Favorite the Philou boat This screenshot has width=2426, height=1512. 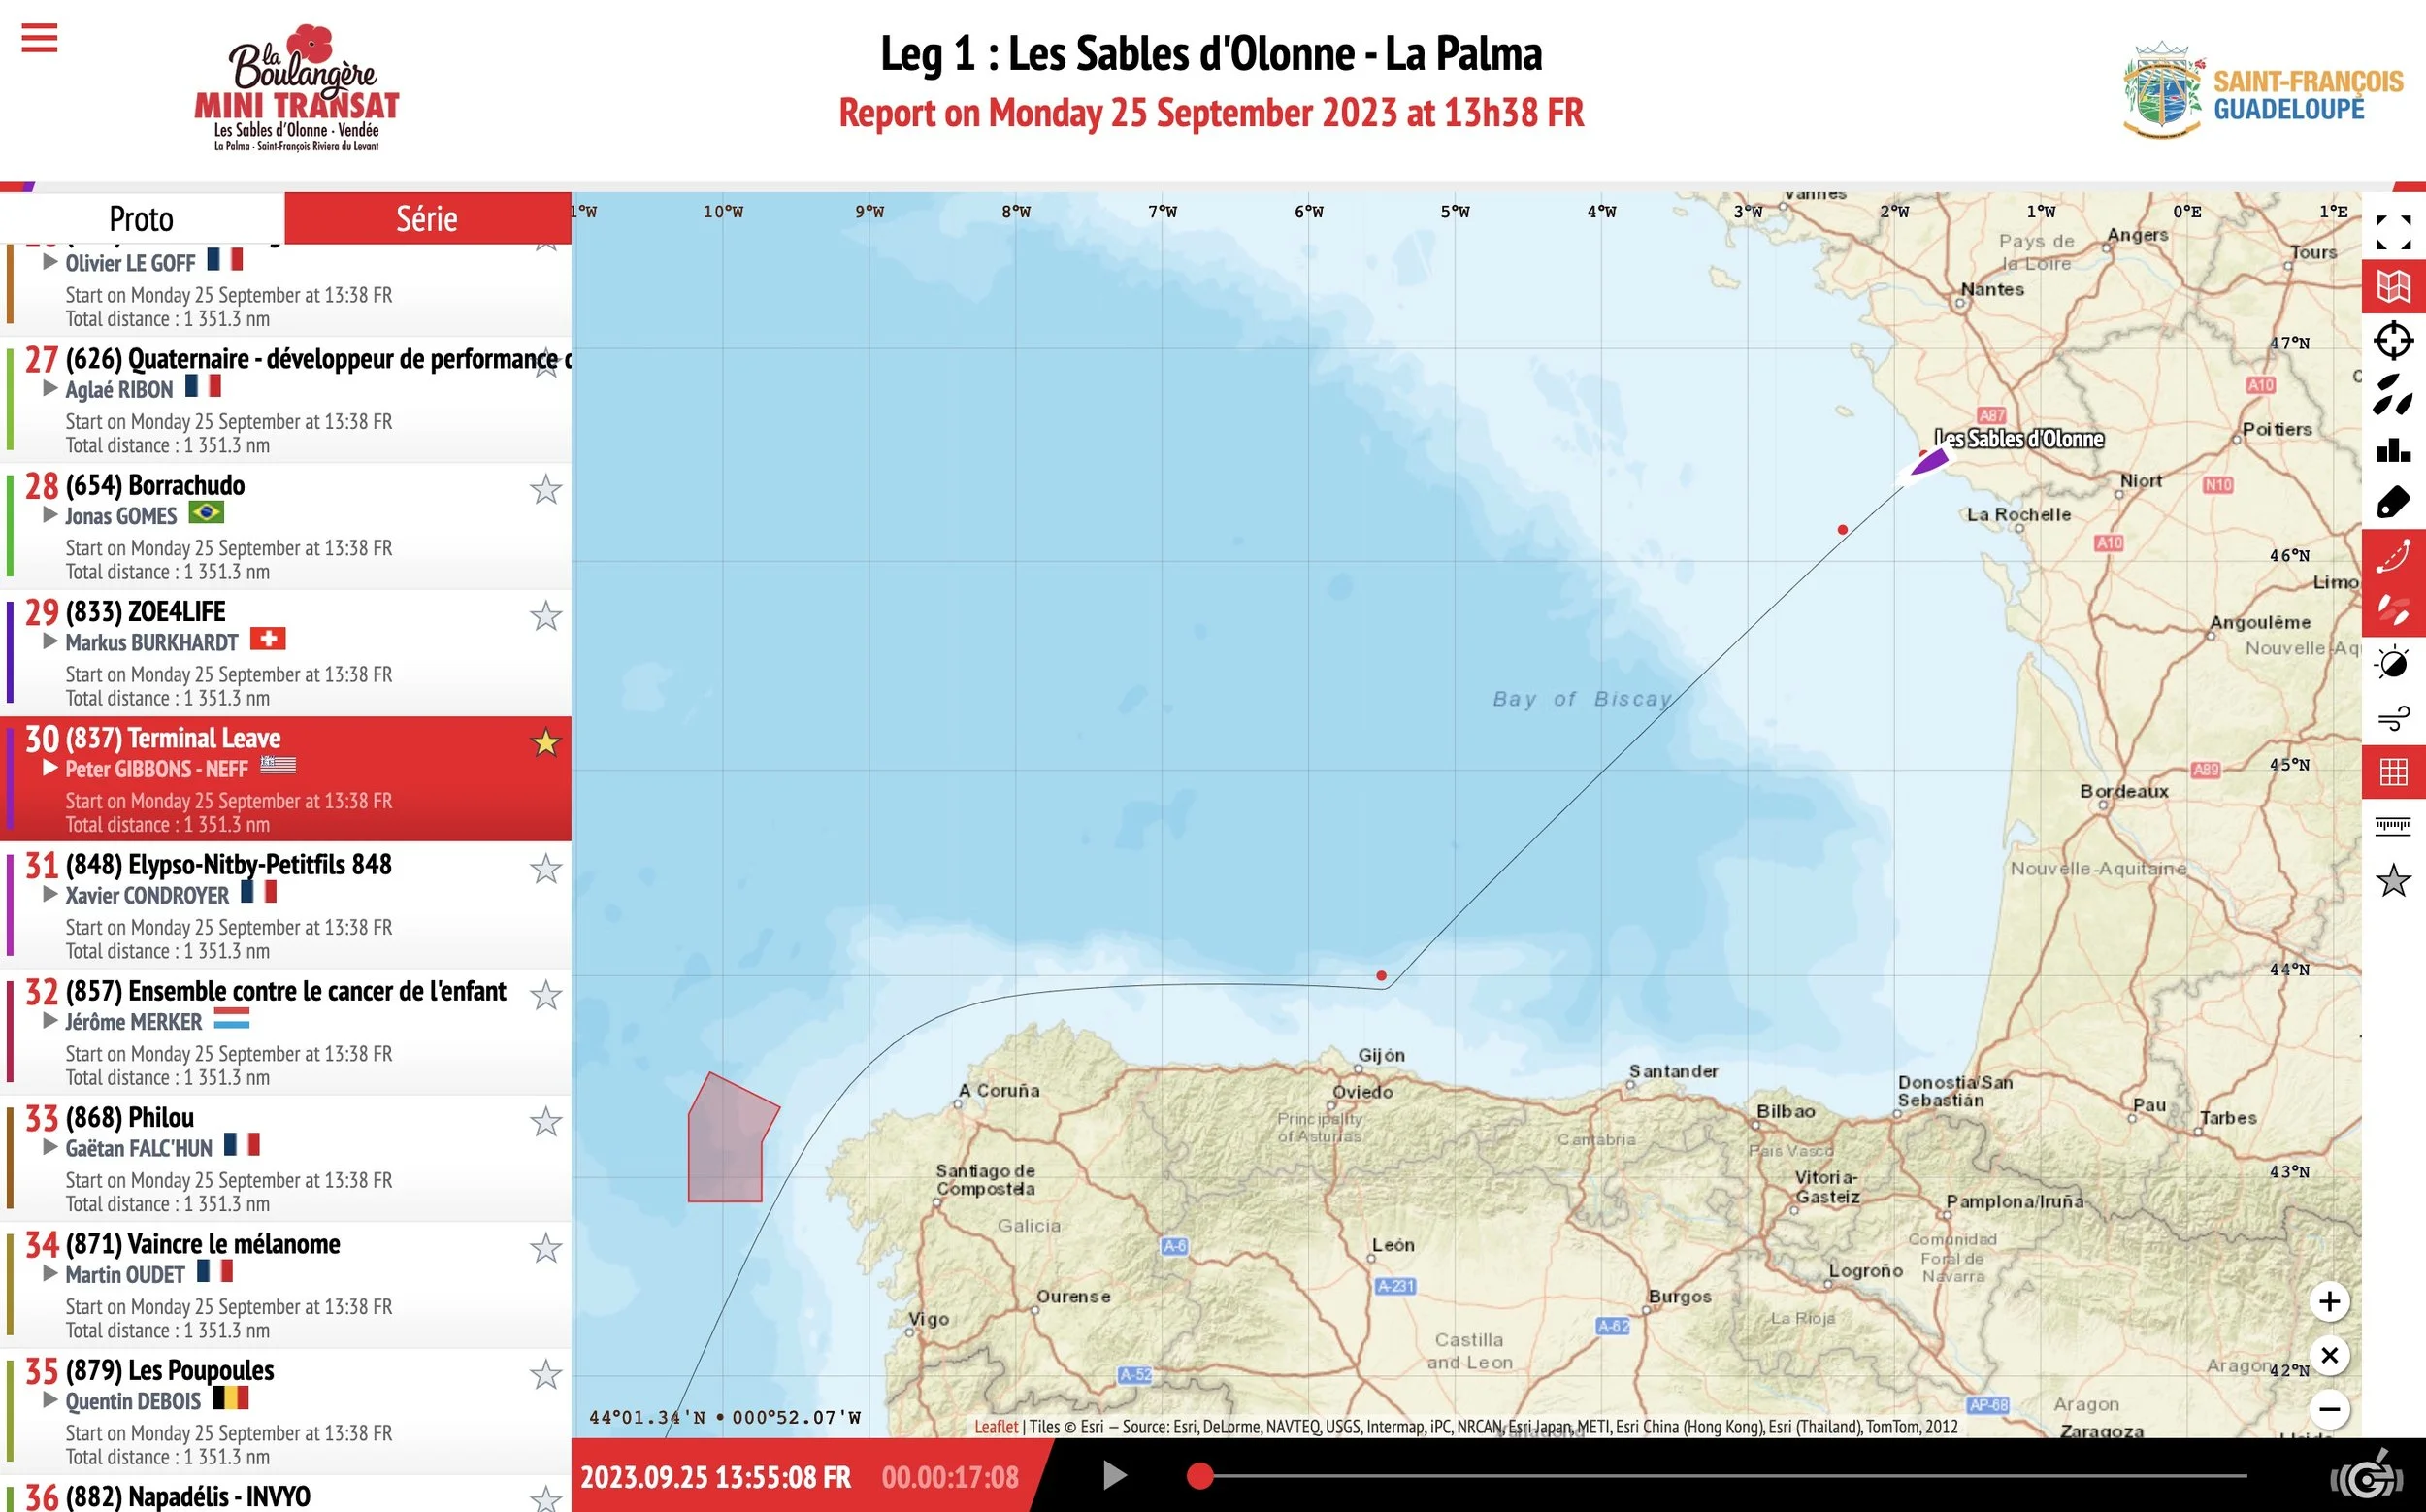pyautogui.click(x=545, y=1122)
